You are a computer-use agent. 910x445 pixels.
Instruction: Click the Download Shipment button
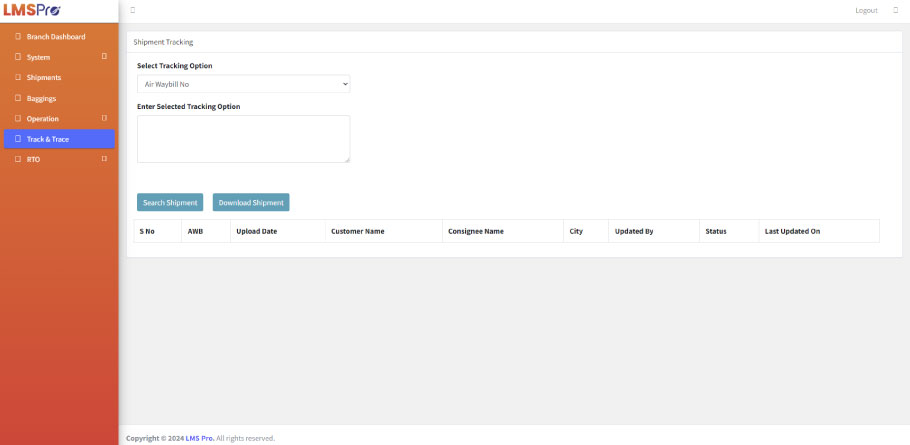pyautogui.click(x=251, y=202)
